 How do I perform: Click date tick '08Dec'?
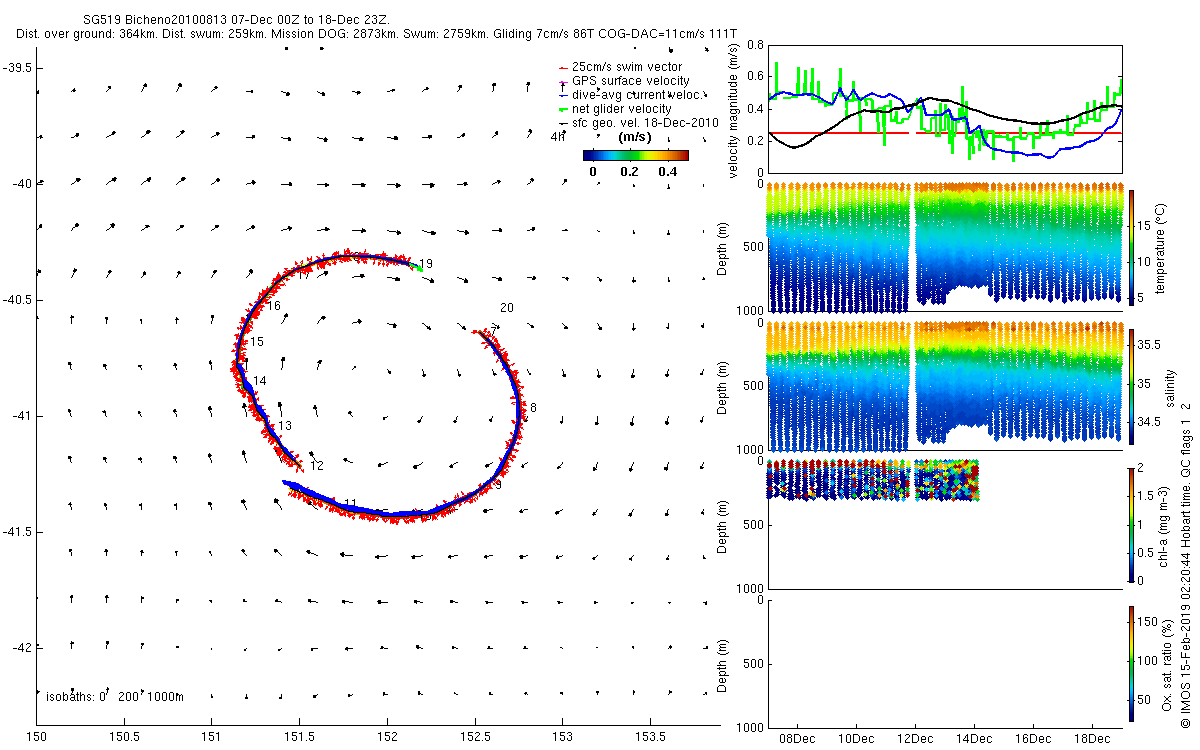(797, 739)
